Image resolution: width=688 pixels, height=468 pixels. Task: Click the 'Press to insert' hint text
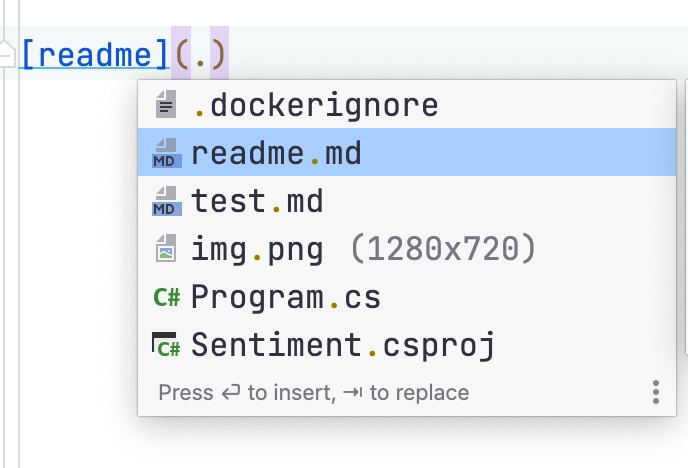(313, 392)
